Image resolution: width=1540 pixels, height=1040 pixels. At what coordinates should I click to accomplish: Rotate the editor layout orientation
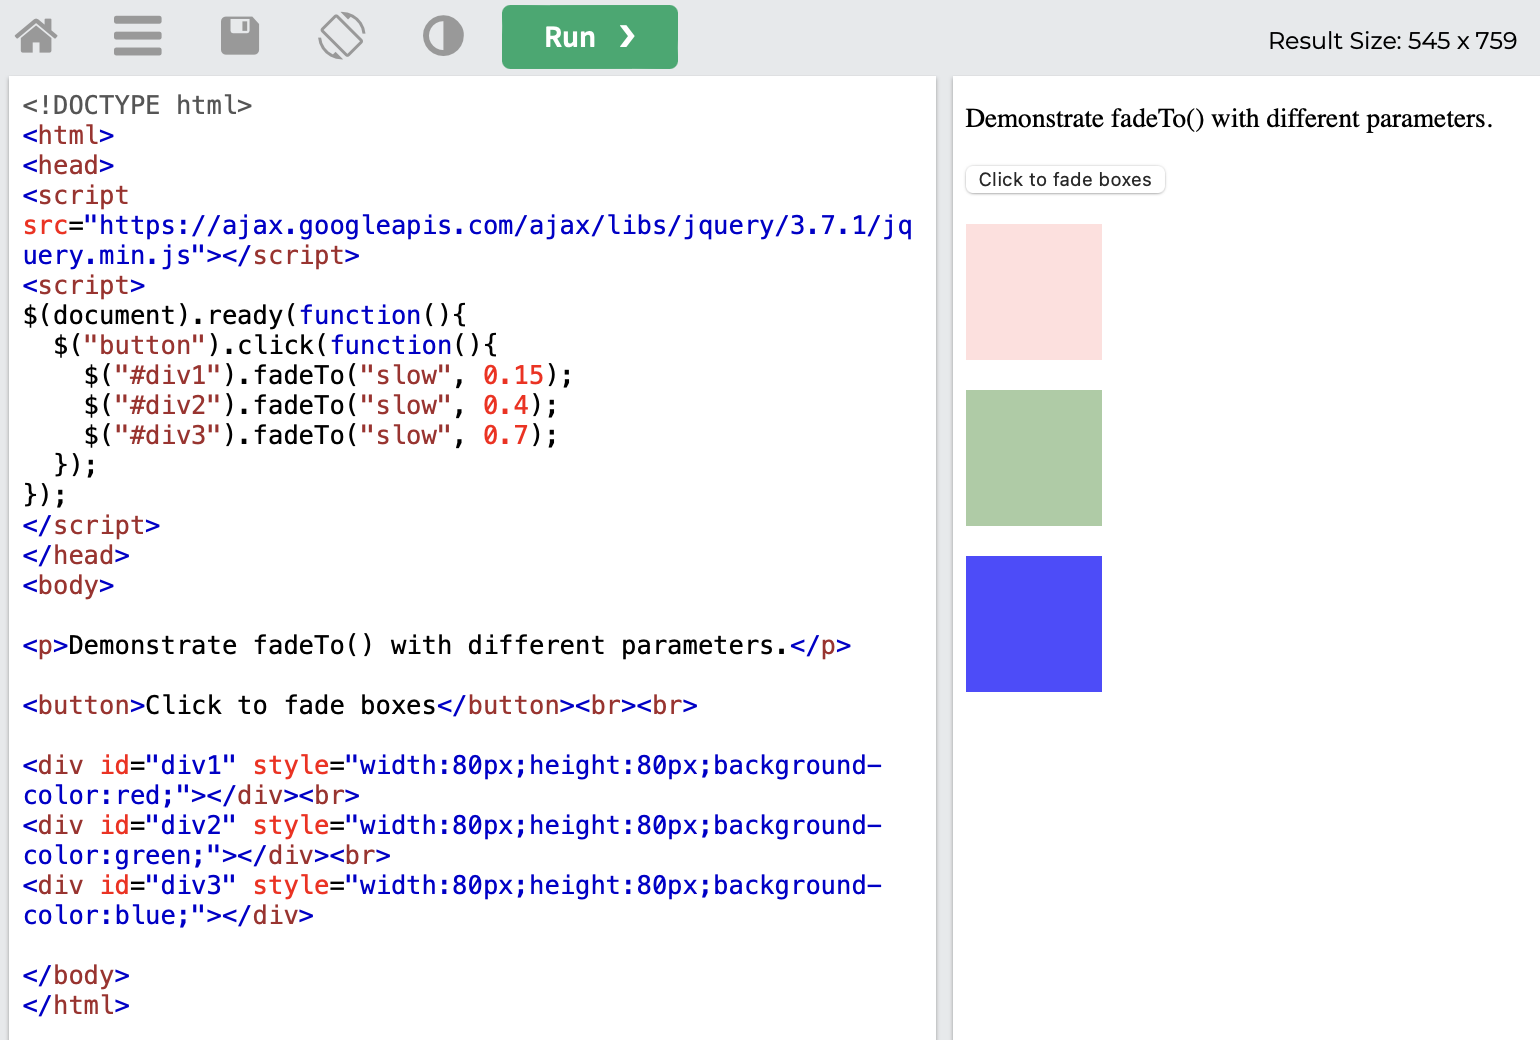tap(341, 36)
